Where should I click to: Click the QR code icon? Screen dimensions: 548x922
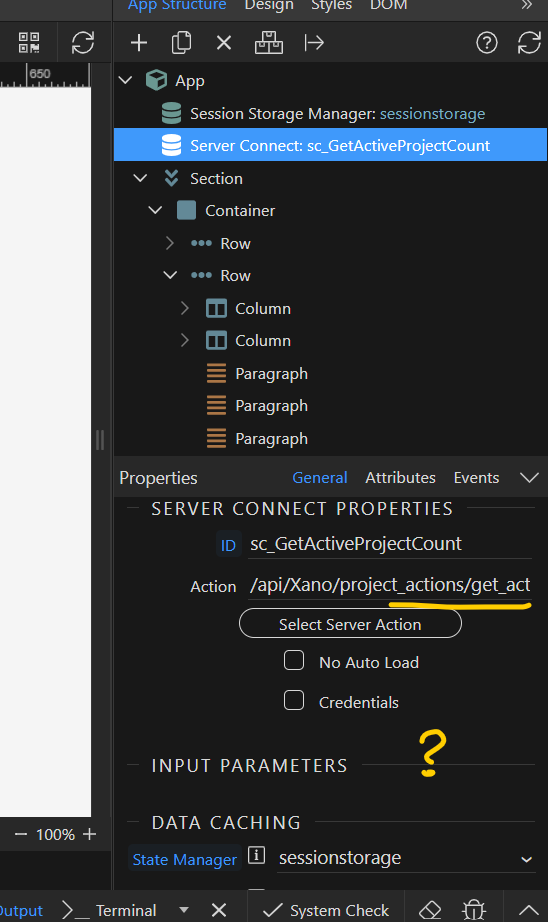[29, 43]
